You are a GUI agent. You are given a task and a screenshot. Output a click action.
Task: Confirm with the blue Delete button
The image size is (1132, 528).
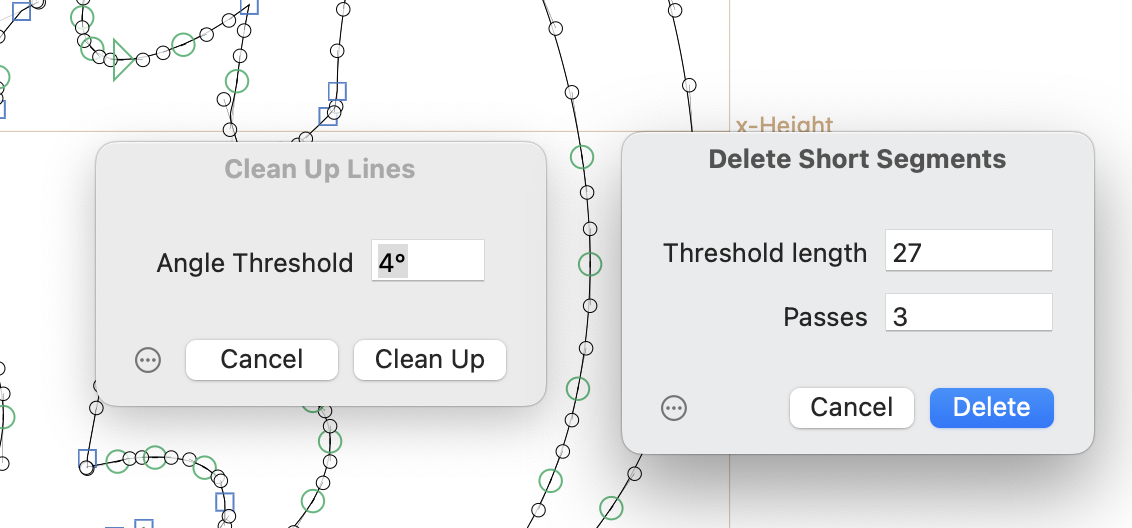click(x=991, y=408)
